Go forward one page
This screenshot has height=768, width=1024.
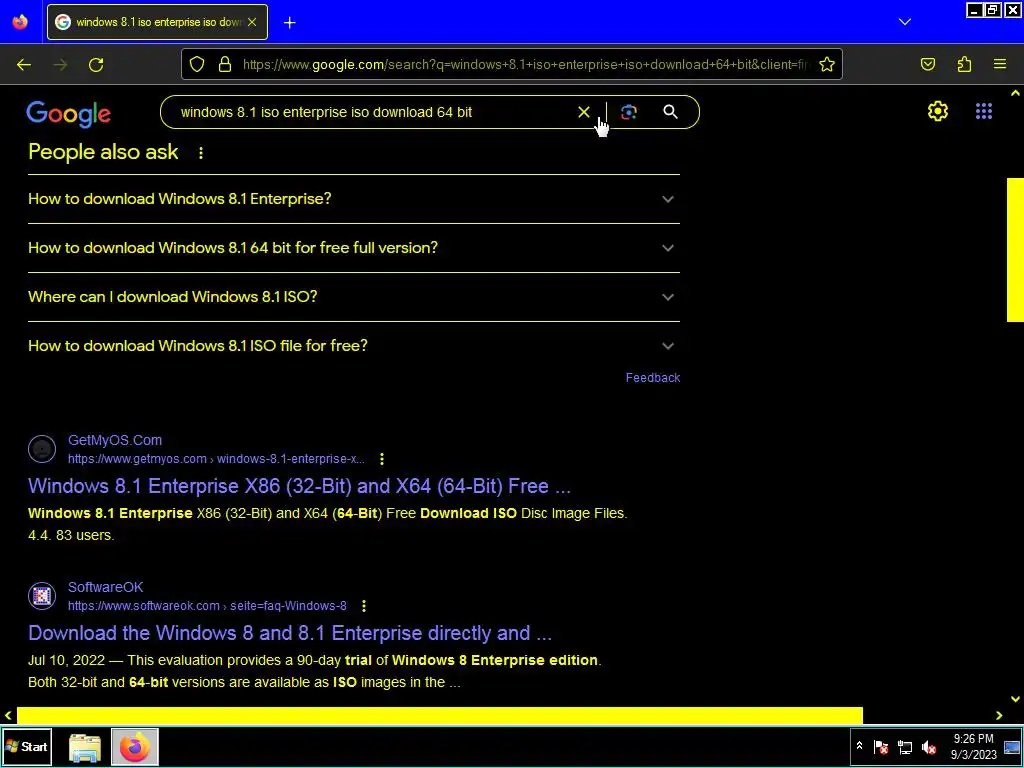pyautogui.click(x=60, y=64)
